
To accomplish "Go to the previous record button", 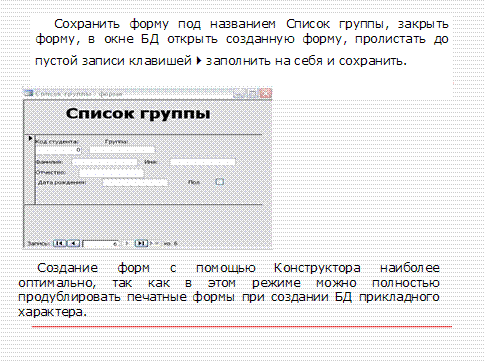I will [x=73, y=243].
